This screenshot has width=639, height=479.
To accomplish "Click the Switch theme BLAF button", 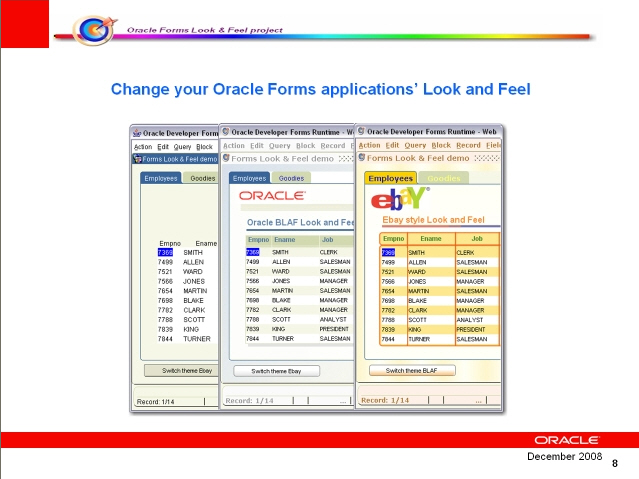I will (x=412, y=371).
